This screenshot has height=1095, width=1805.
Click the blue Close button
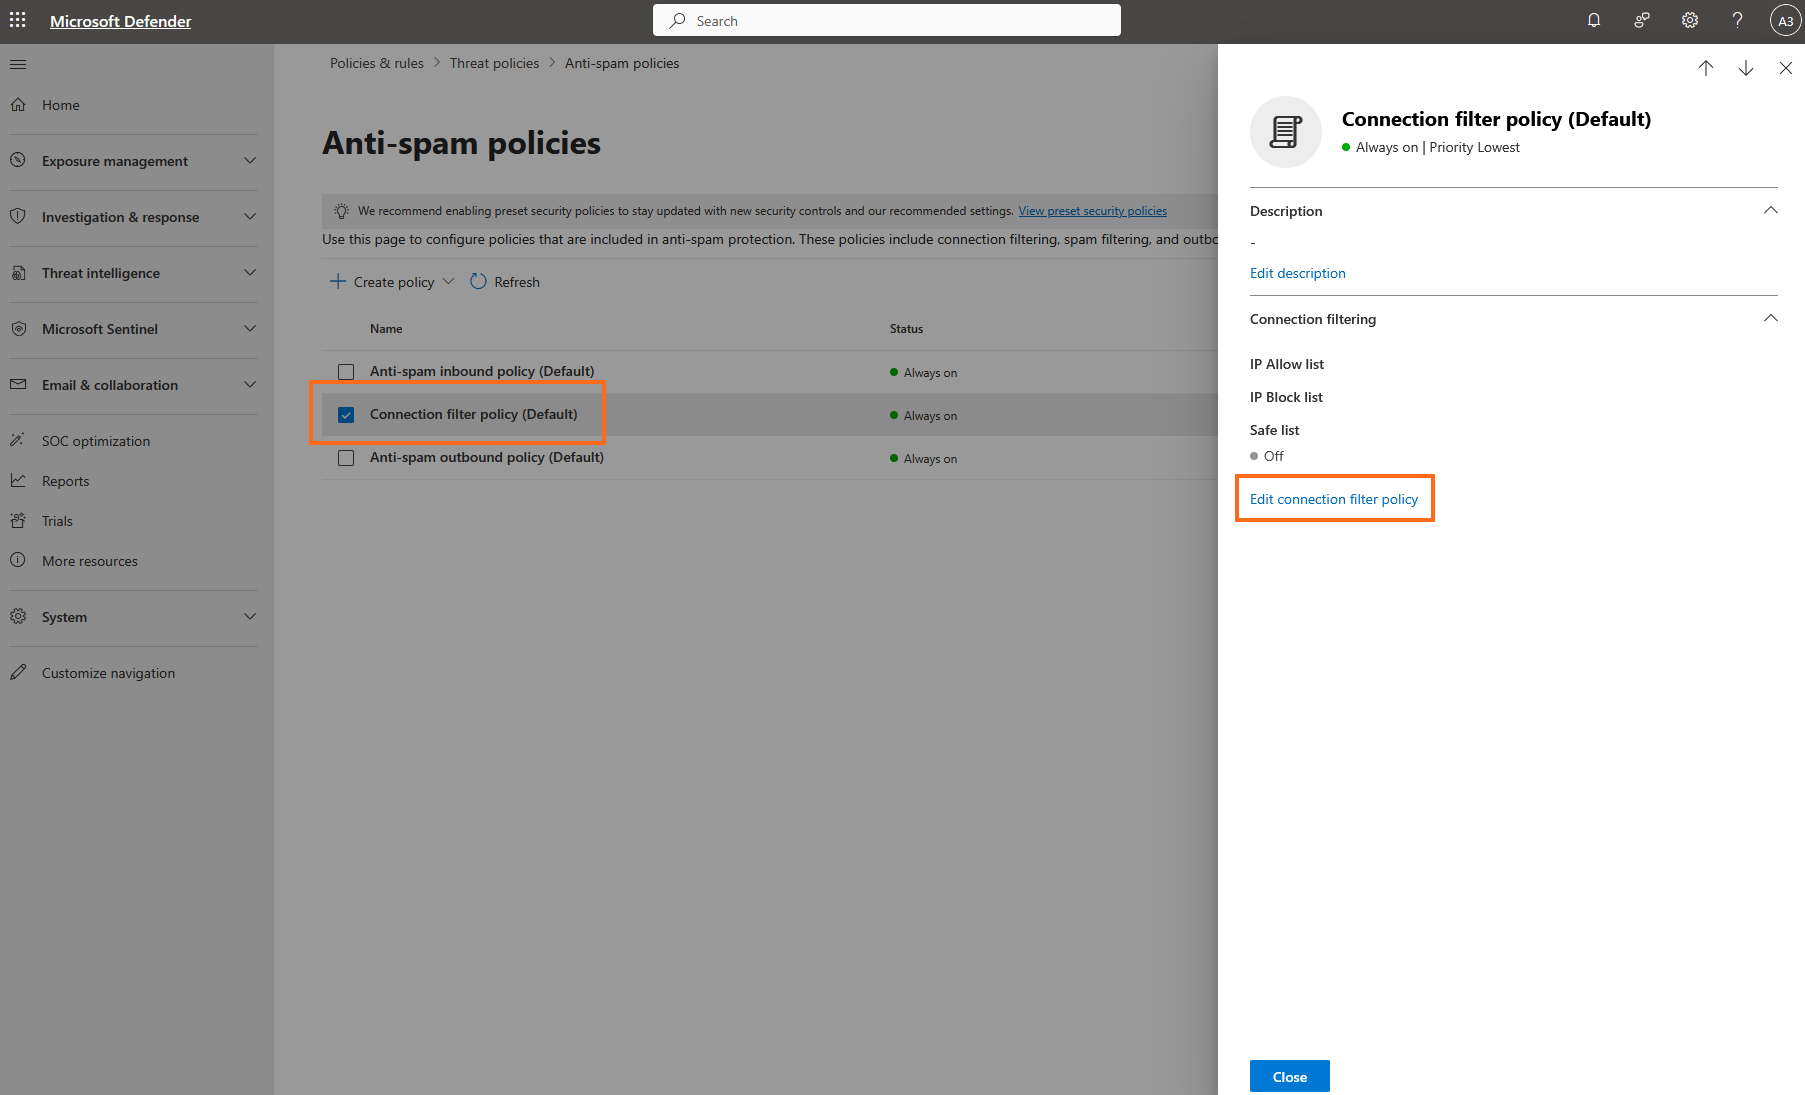[1290, 1076]
